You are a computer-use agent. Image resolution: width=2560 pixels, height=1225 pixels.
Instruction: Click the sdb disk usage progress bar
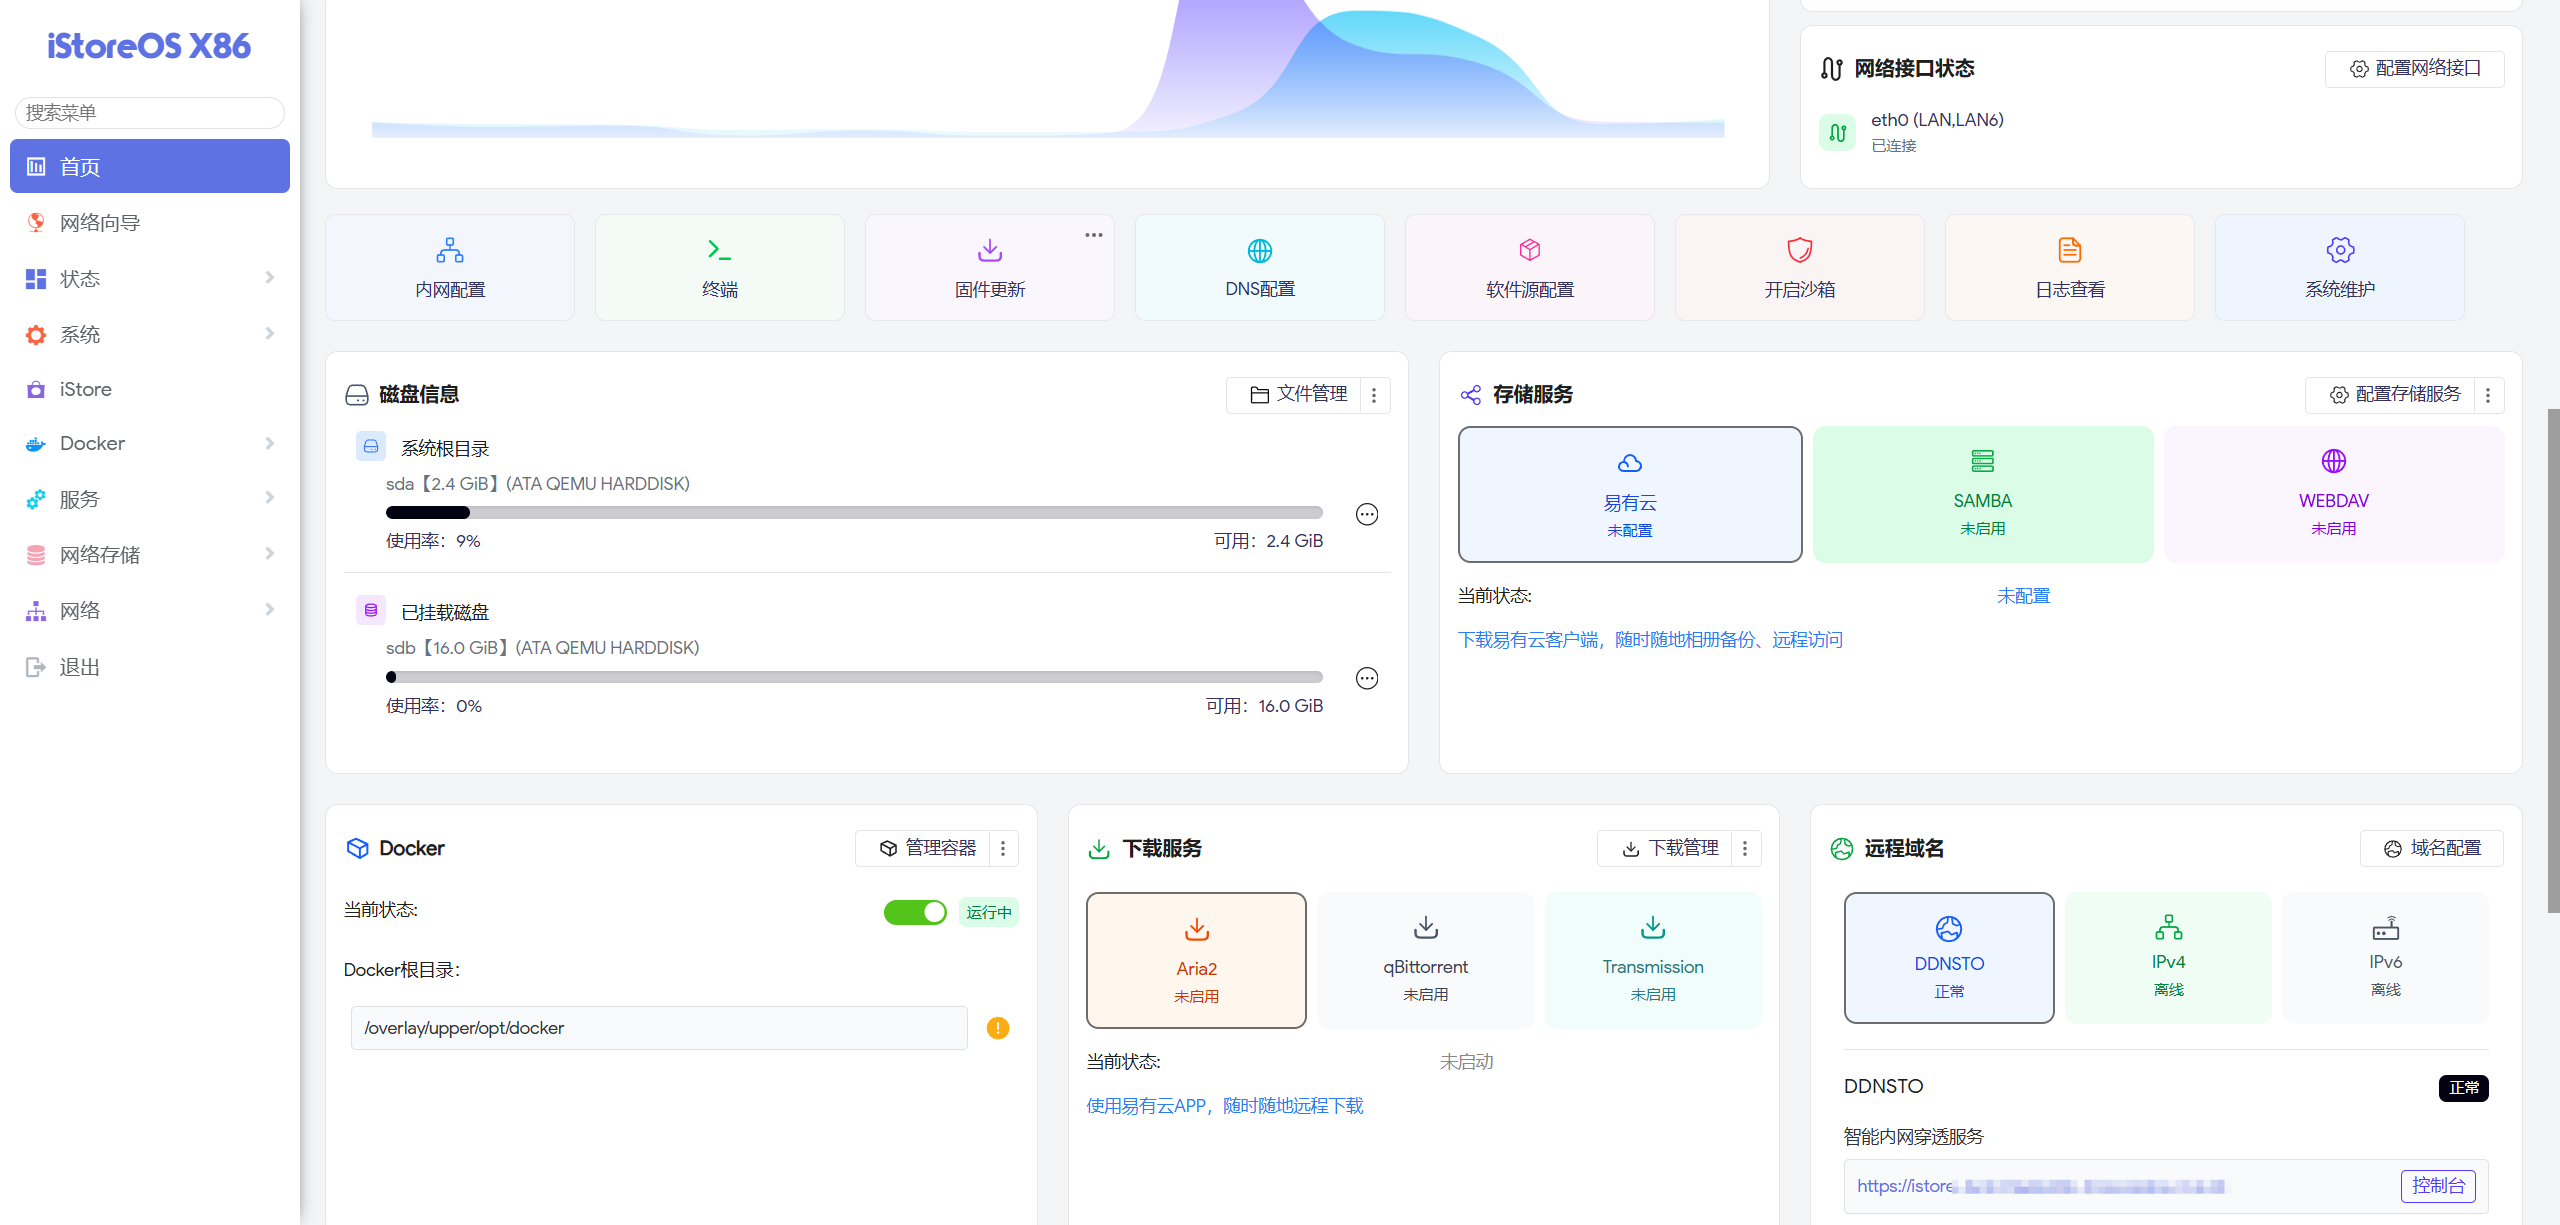coord(854,677)
